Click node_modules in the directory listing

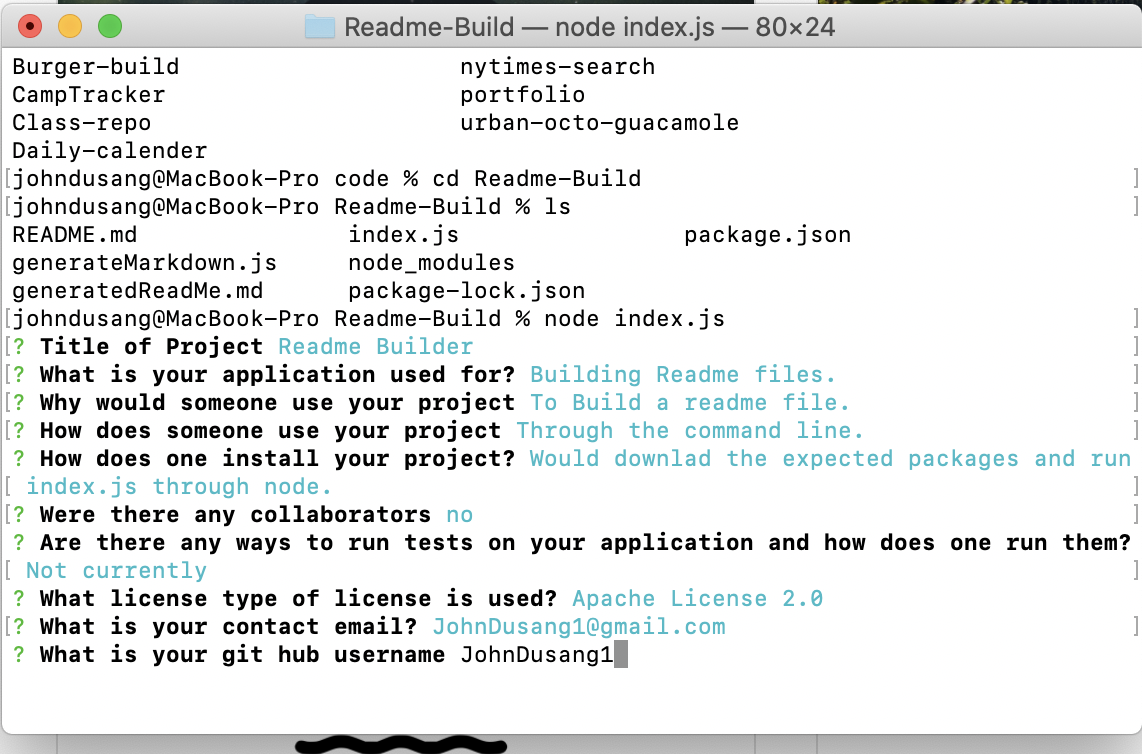click(x=431, y=263)
